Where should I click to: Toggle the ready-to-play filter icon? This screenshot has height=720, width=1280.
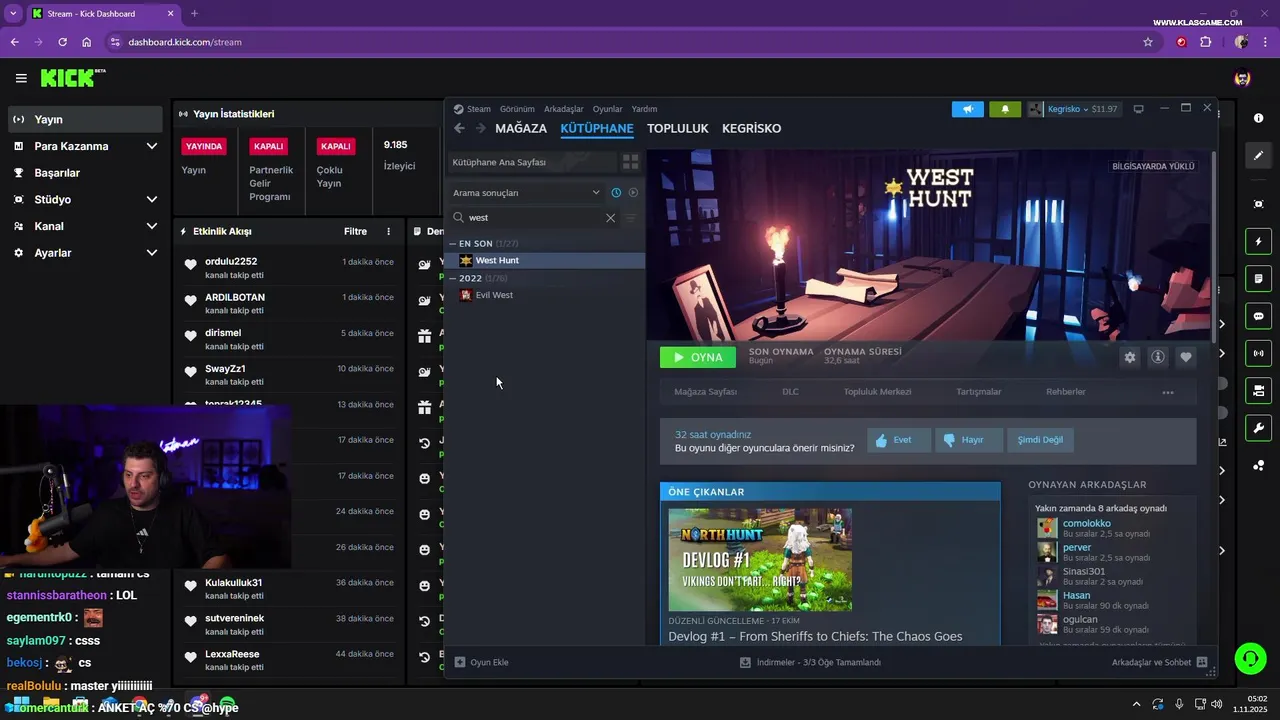click(633, 192)
